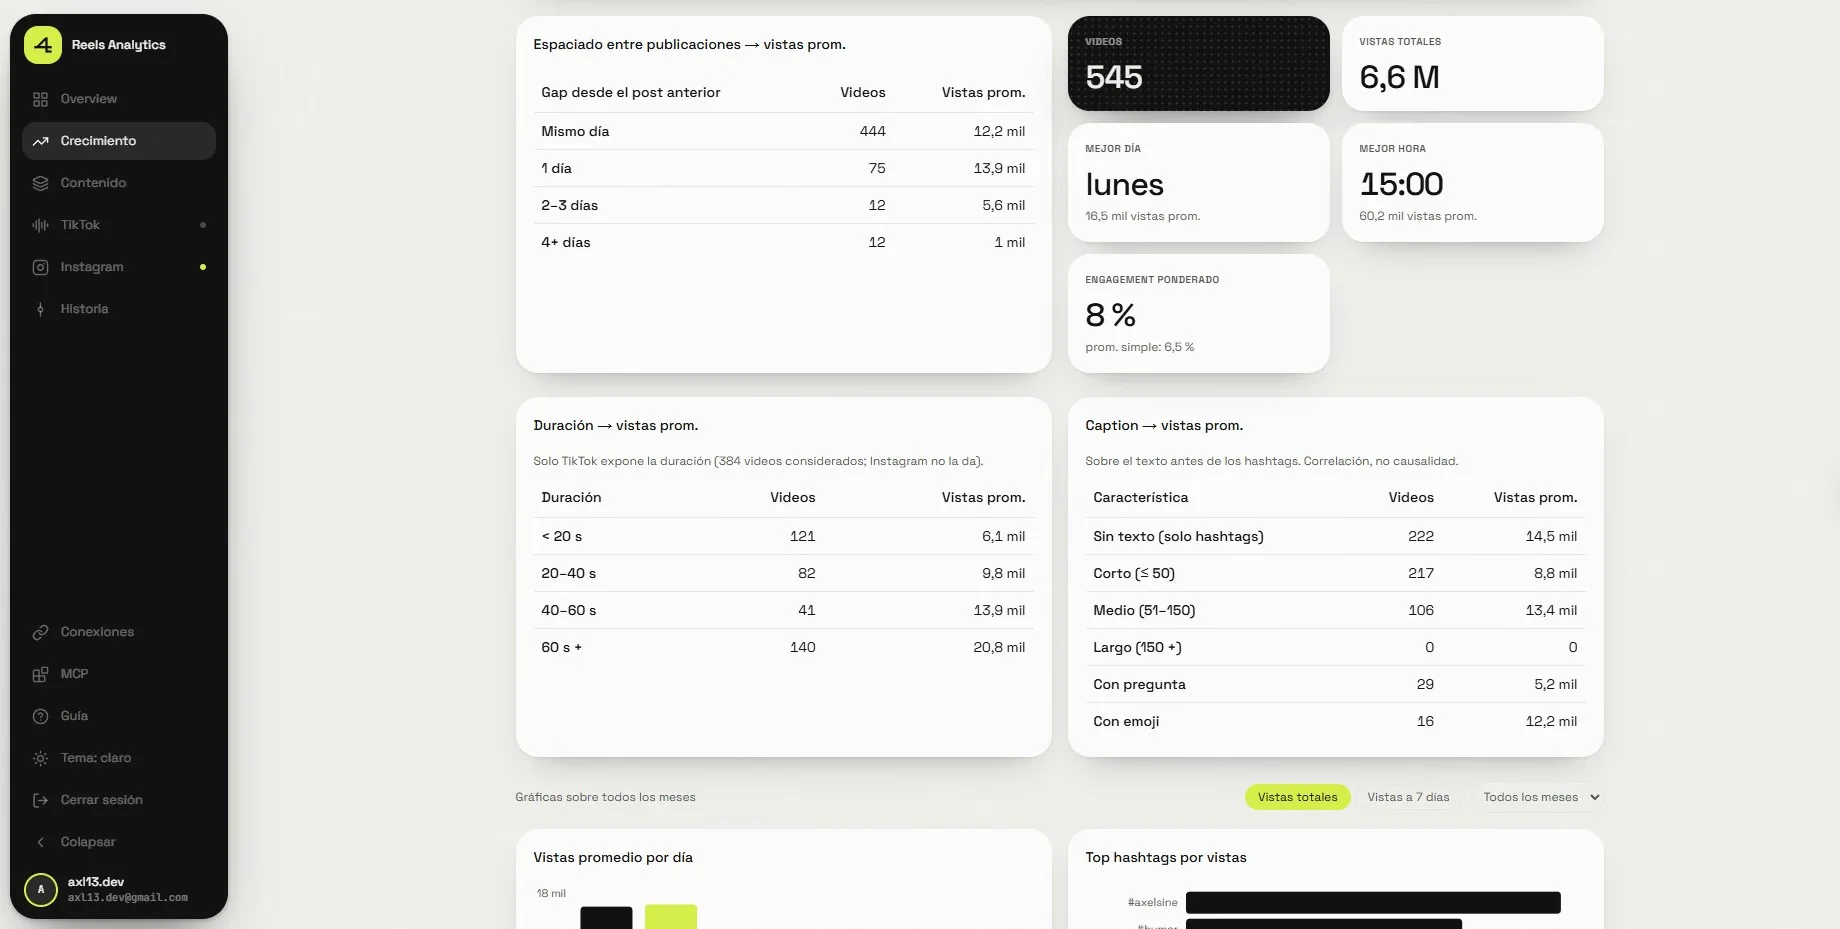Open the Historia page label
Viewport: 1840px width, 929px height.
pyautogui.click(x=84, y=309)
